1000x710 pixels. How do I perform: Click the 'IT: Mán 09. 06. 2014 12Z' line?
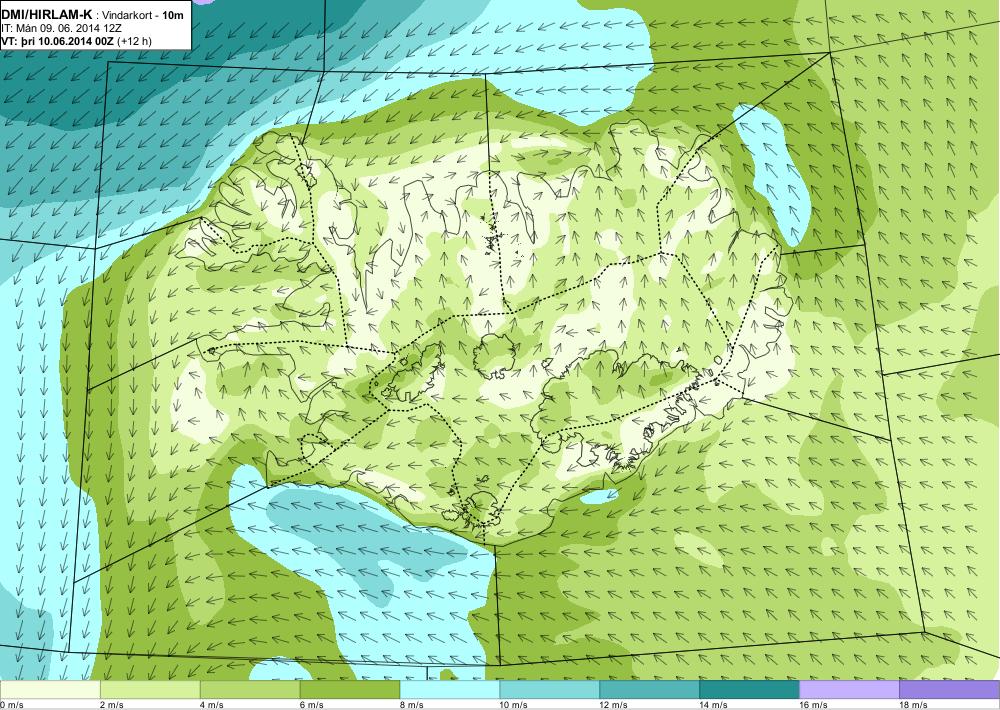(x=62, y=29)
